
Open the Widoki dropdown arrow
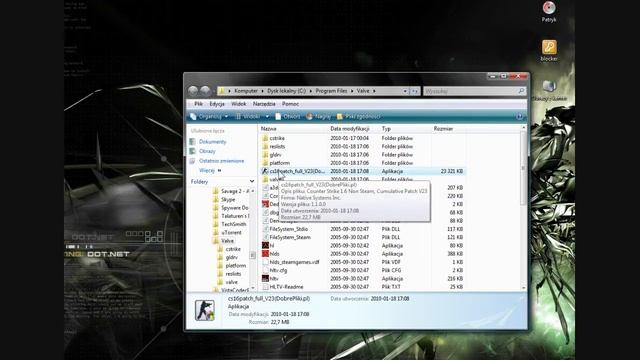coord(267,117)
